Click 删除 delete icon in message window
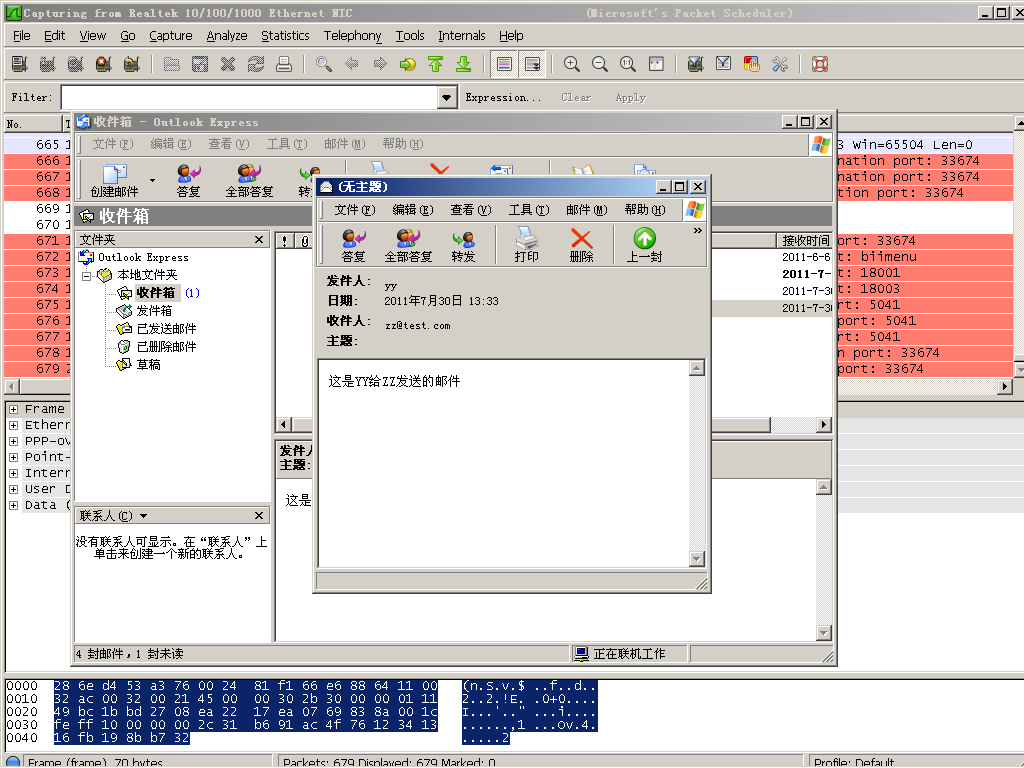 click(581, 245)
